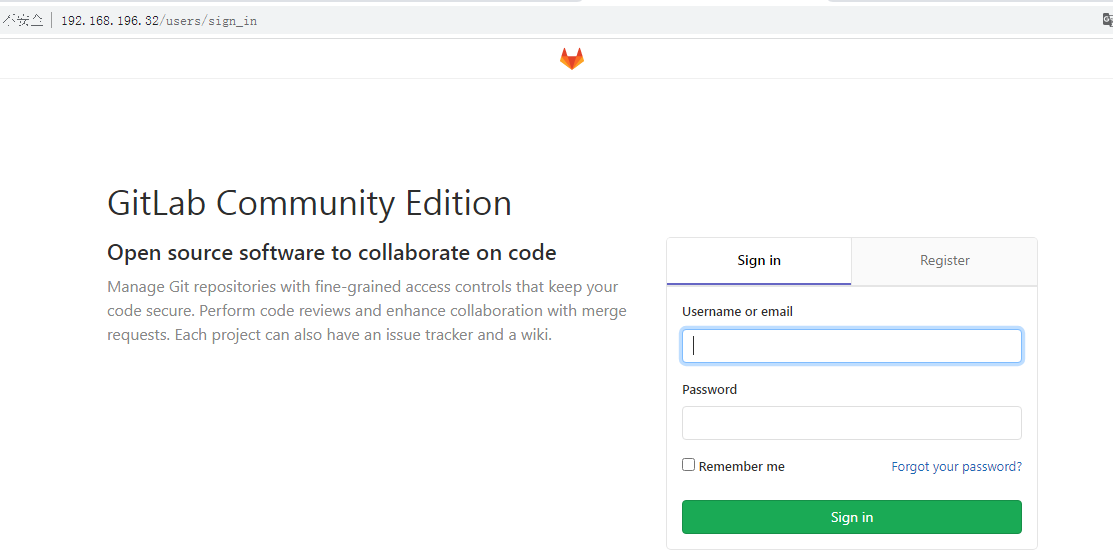Click the GitLab fox logo
1113x553 pixels.
point(571,59)
